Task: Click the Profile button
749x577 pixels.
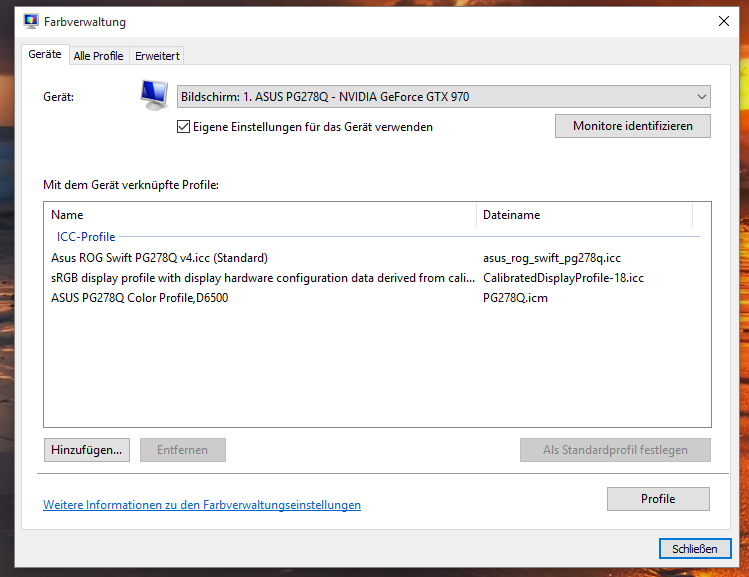Action: 658,499
